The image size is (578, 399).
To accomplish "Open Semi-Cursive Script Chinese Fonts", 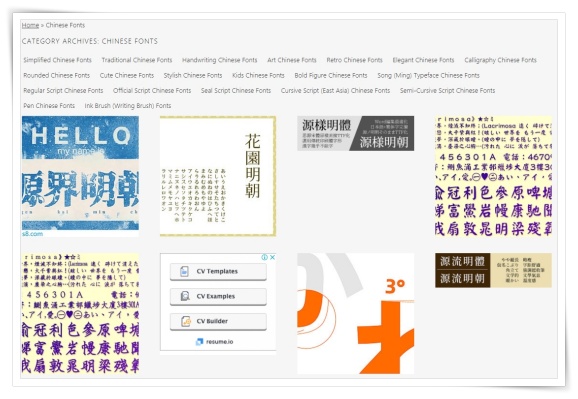I will click(x=447, y=90).
